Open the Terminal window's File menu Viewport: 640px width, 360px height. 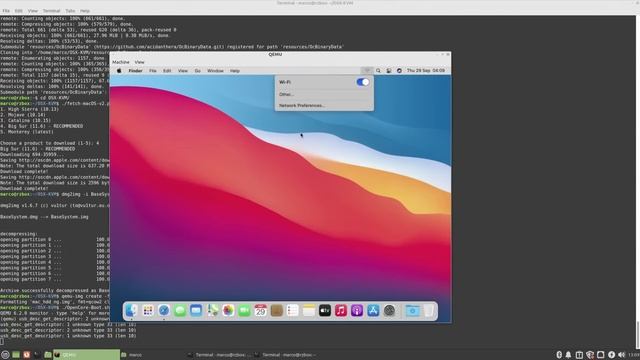[x=6, y=11]
